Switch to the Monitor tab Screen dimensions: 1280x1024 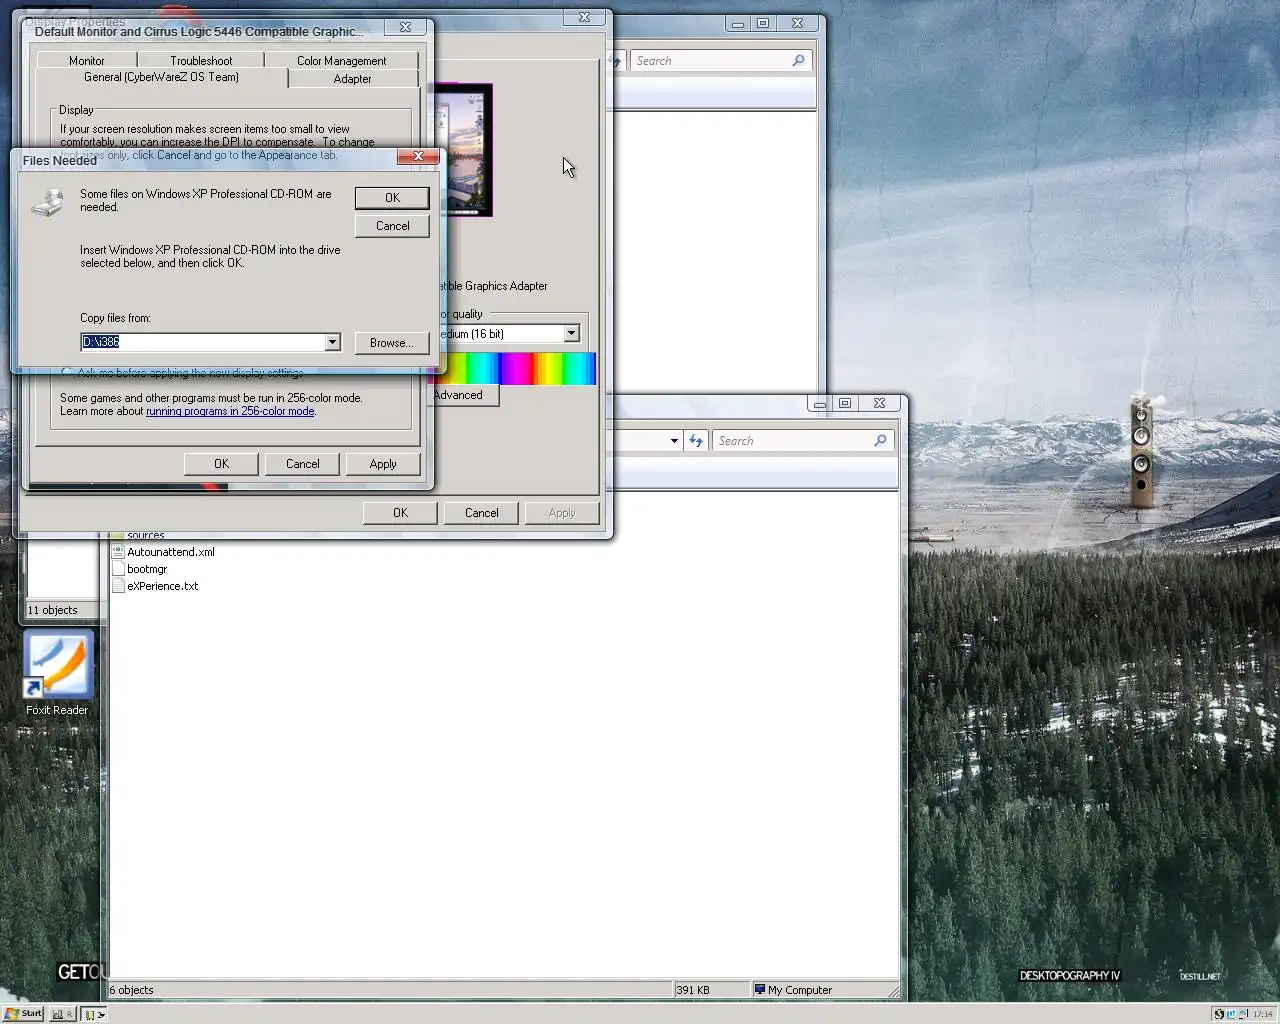coord(87,60)
